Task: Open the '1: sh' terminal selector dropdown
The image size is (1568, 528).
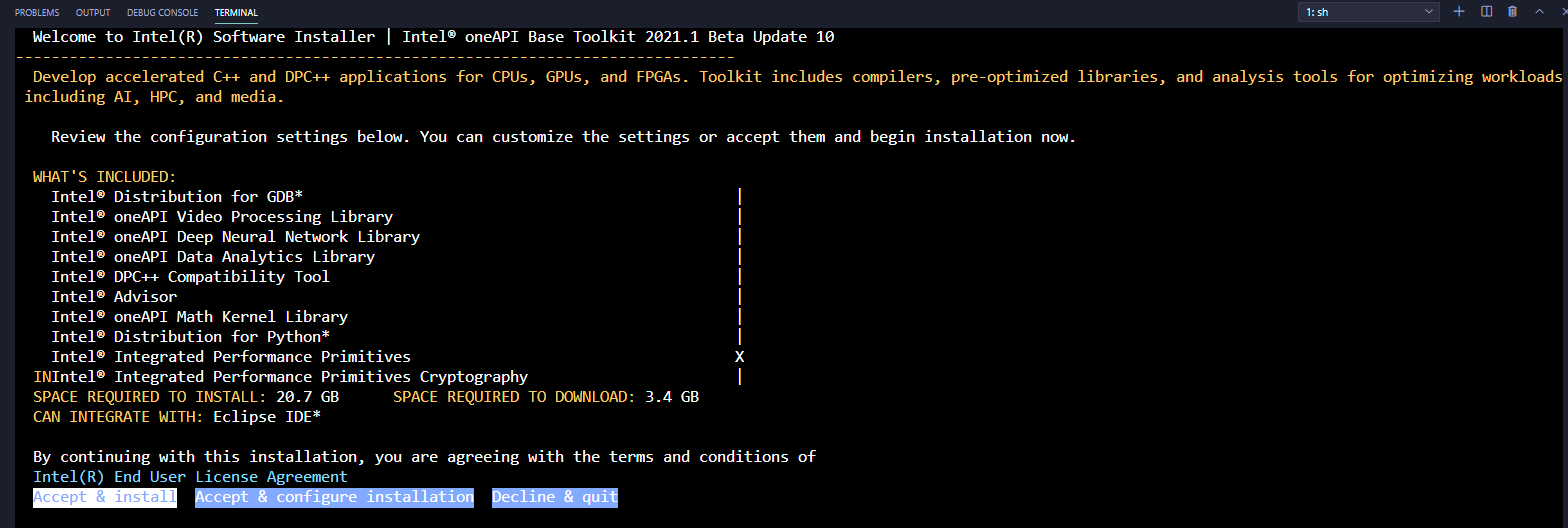Action: (x=1369, y=12)
